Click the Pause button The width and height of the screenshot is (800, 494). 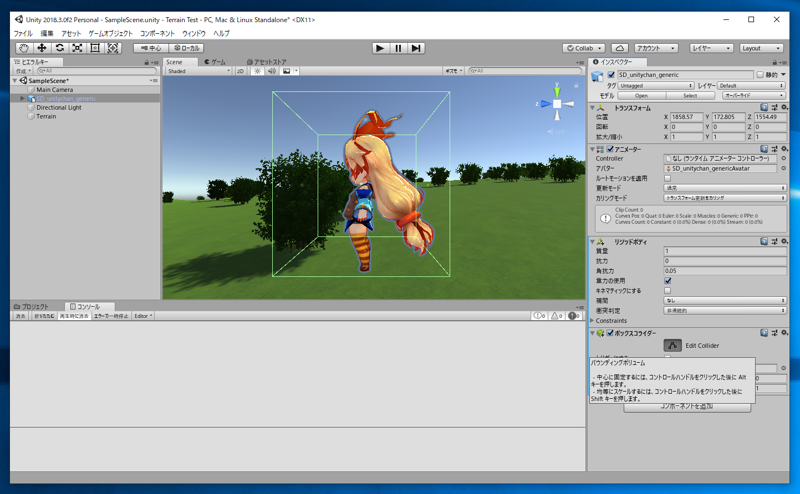pyautogui.click(x=398, y=48)
